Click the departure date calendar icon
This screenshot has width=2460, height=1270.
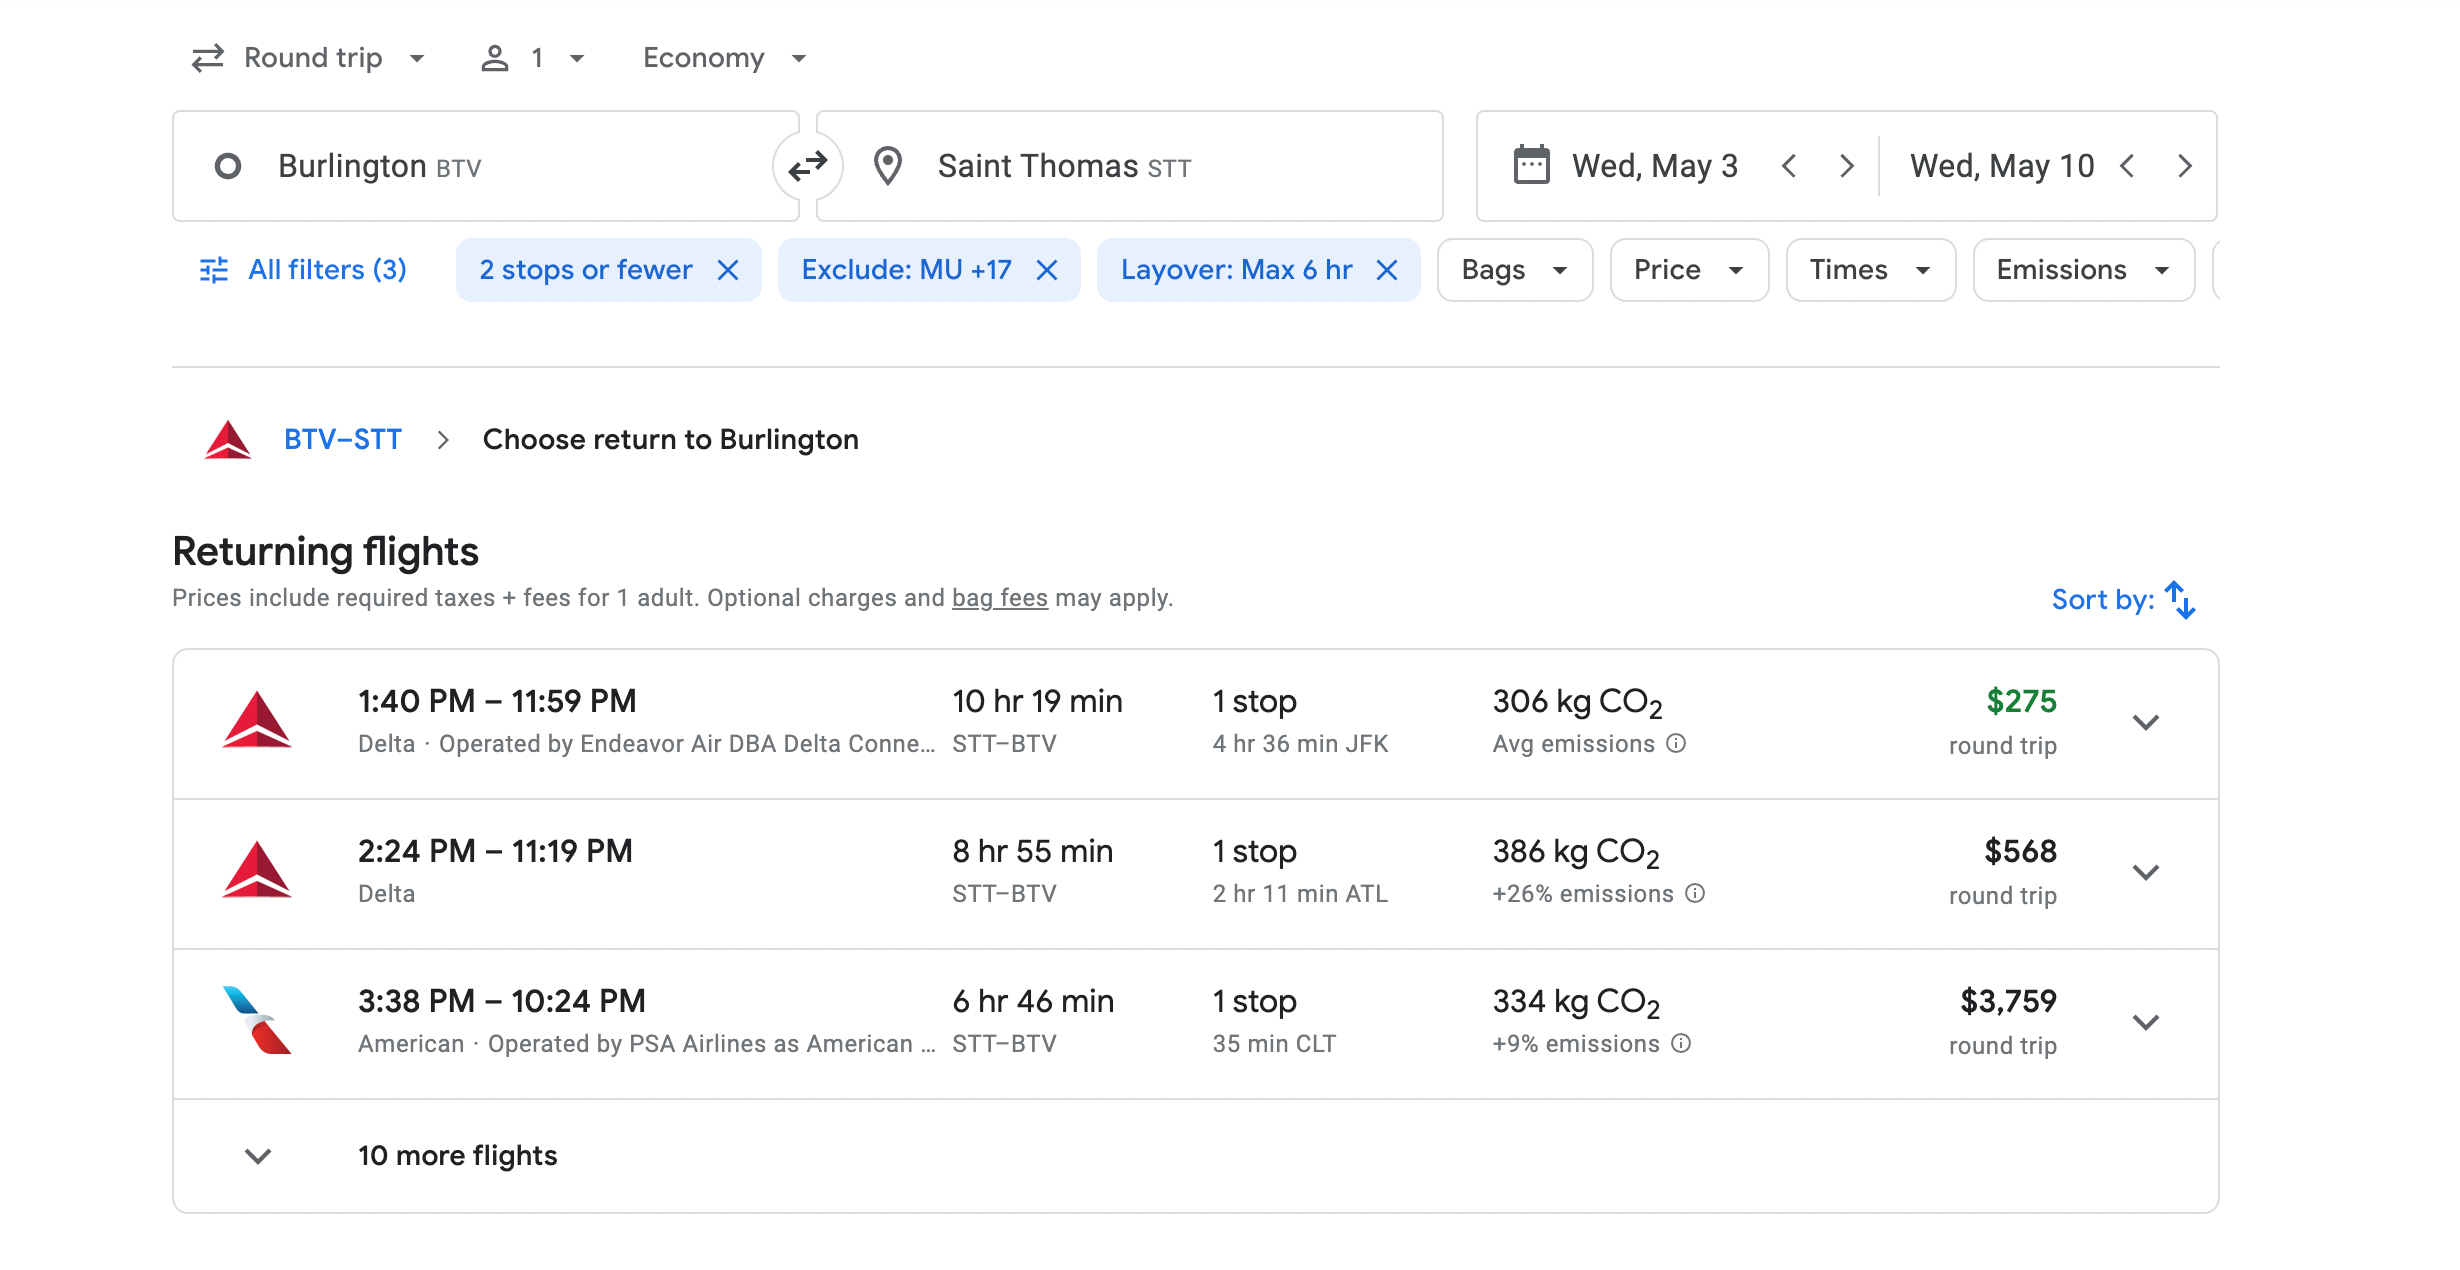(1531, 166)
